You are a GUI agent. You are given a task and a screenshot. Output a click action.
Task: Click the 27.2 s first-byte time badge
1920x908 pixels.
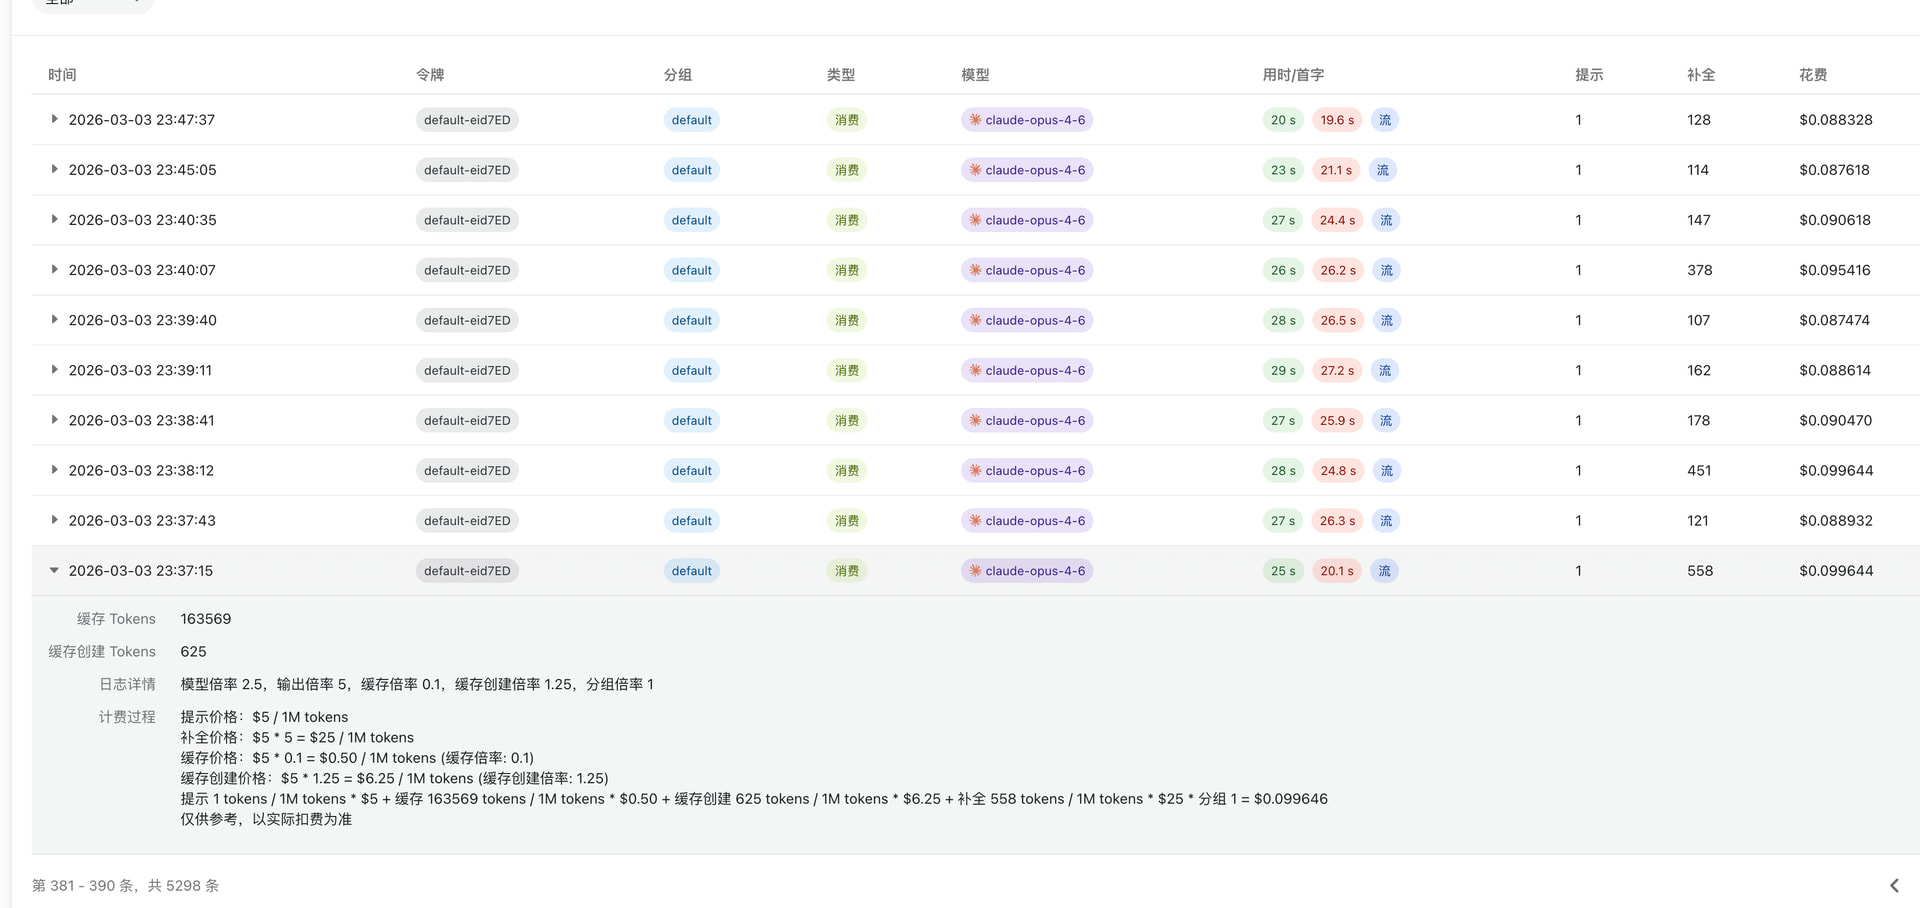click(x=1337, y=370)
